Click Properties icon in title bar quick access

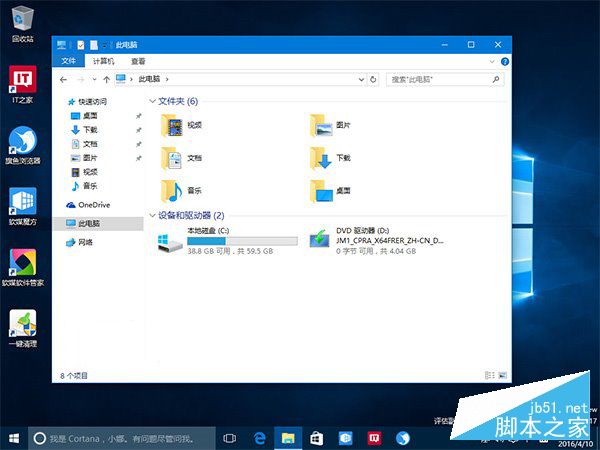click(81, 45)
